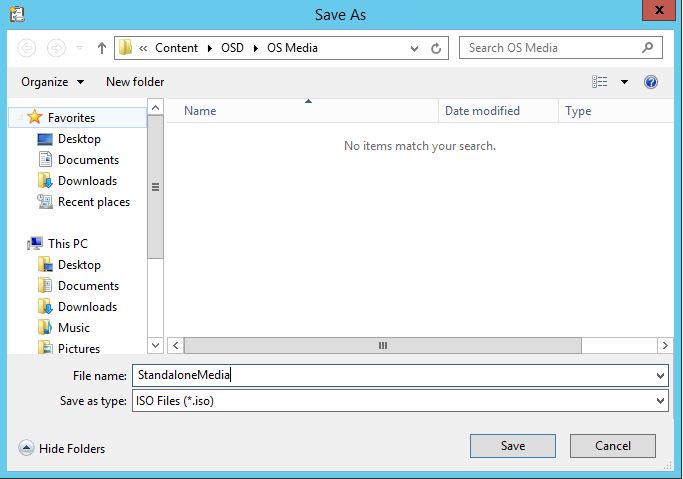Click the Up one level arrow icon
683x479 pixels.
(102, 48)
